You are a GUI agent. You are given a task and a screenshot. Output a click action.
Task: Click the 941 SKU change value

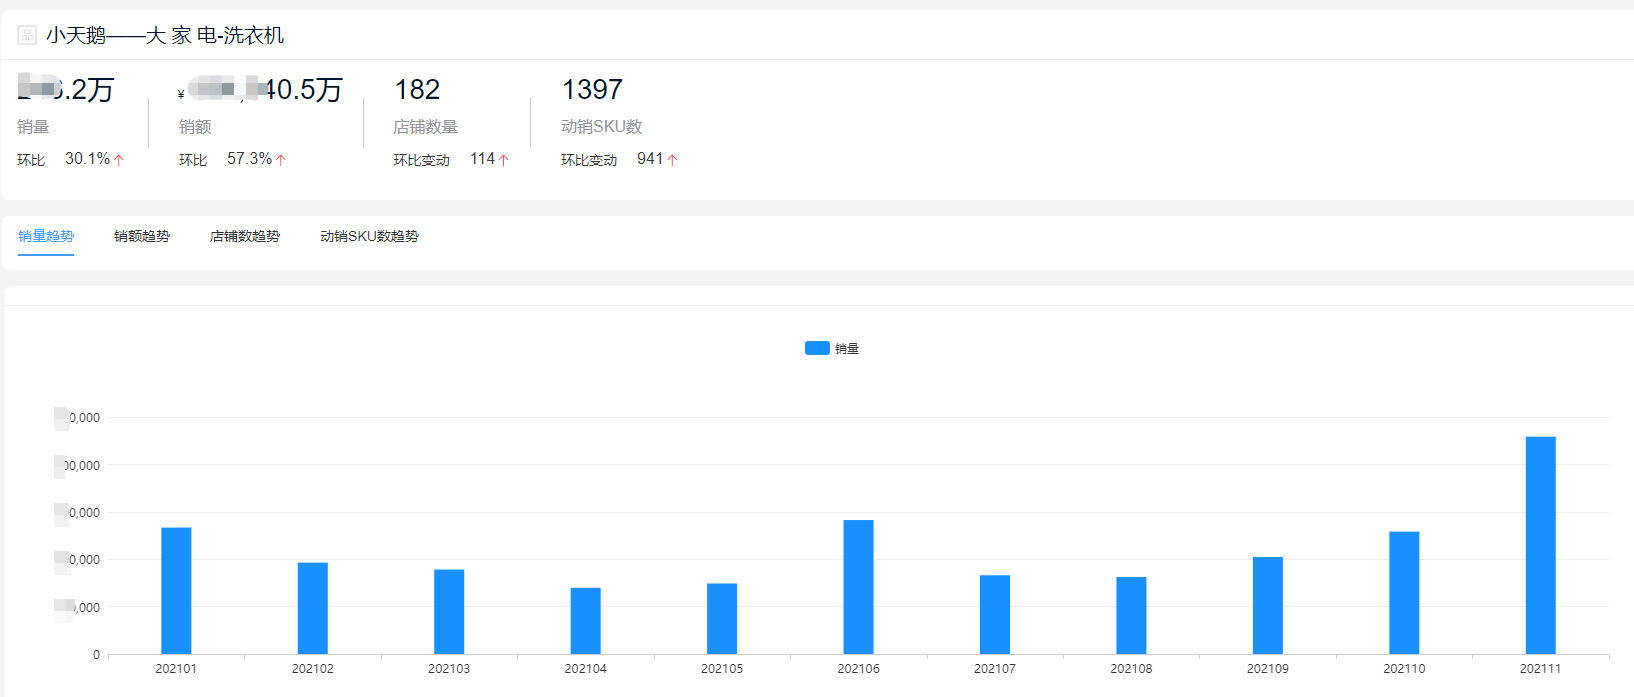click(x=650, y=159)
